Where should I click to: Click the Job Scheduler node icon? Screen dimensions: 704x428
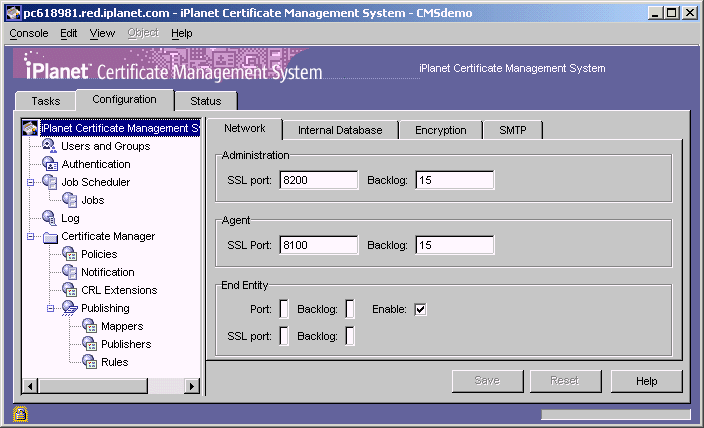click(49, 182)
